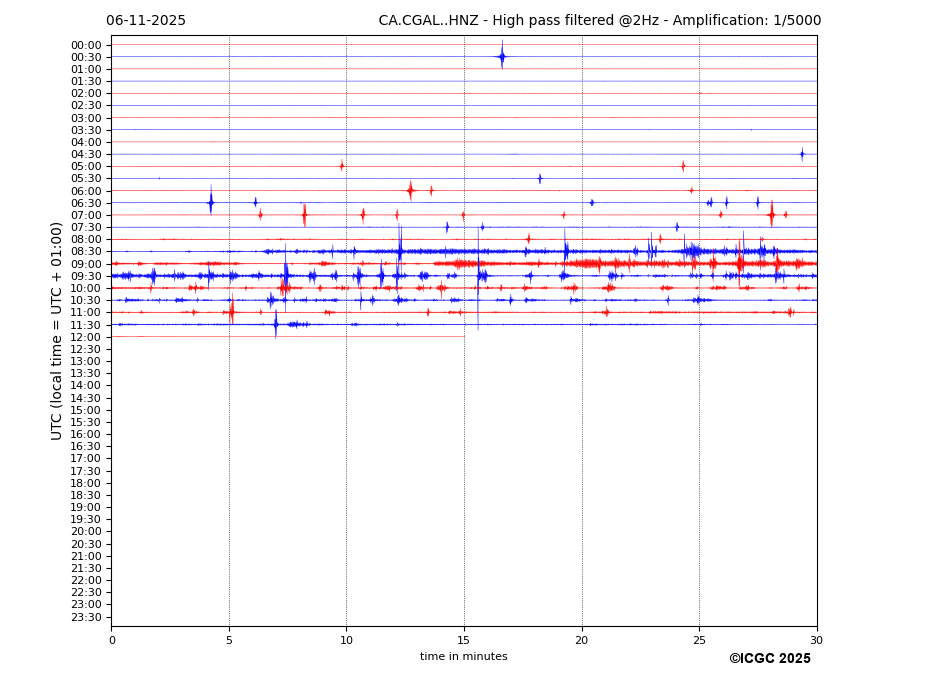Click the blue spike near minute 18 on the 05:30 trace
Image resolution: width=927 pixels, height=696 pixels.
(540, 179)
